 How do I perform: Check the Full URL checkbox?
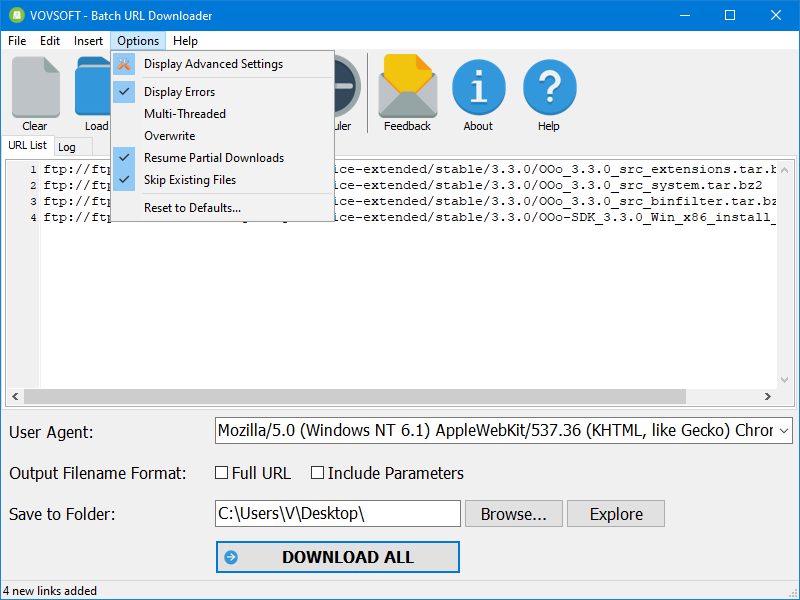[x=221, y=473]
